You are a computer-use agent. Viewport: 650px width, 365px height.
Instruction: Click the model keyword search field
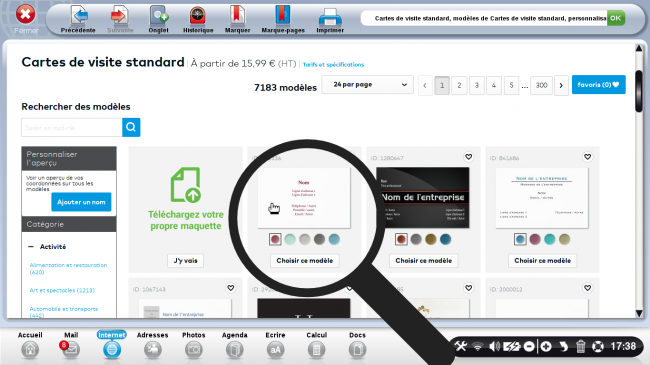72,127
